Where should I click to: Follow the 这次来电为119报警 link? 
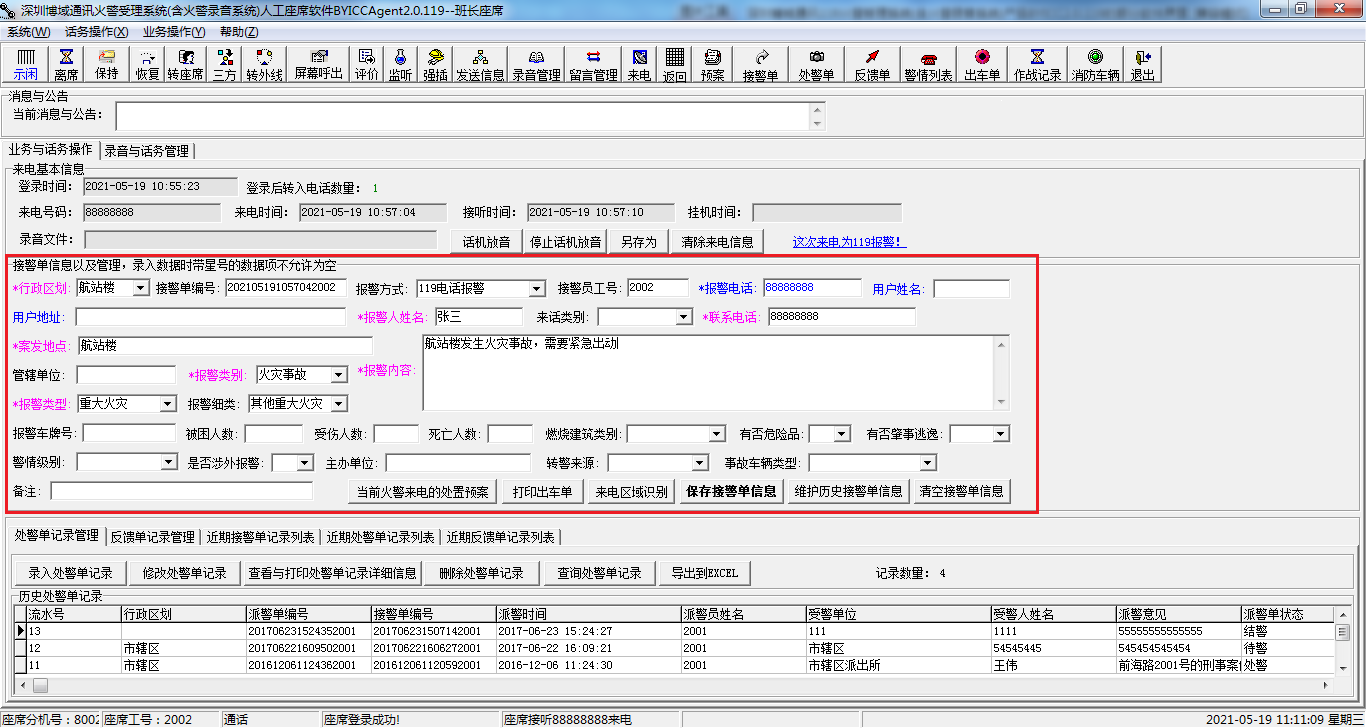(850, 242)
